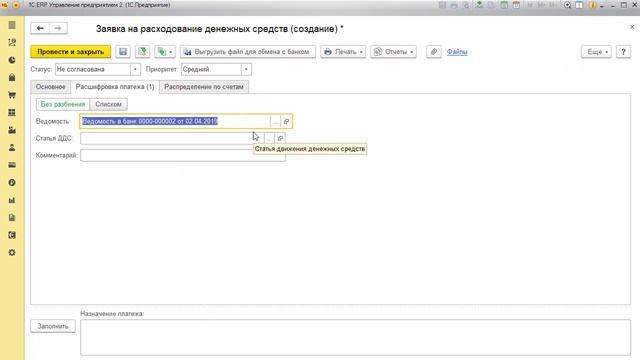
Task: Open the Файлы link
Action: tap(457, 52)
